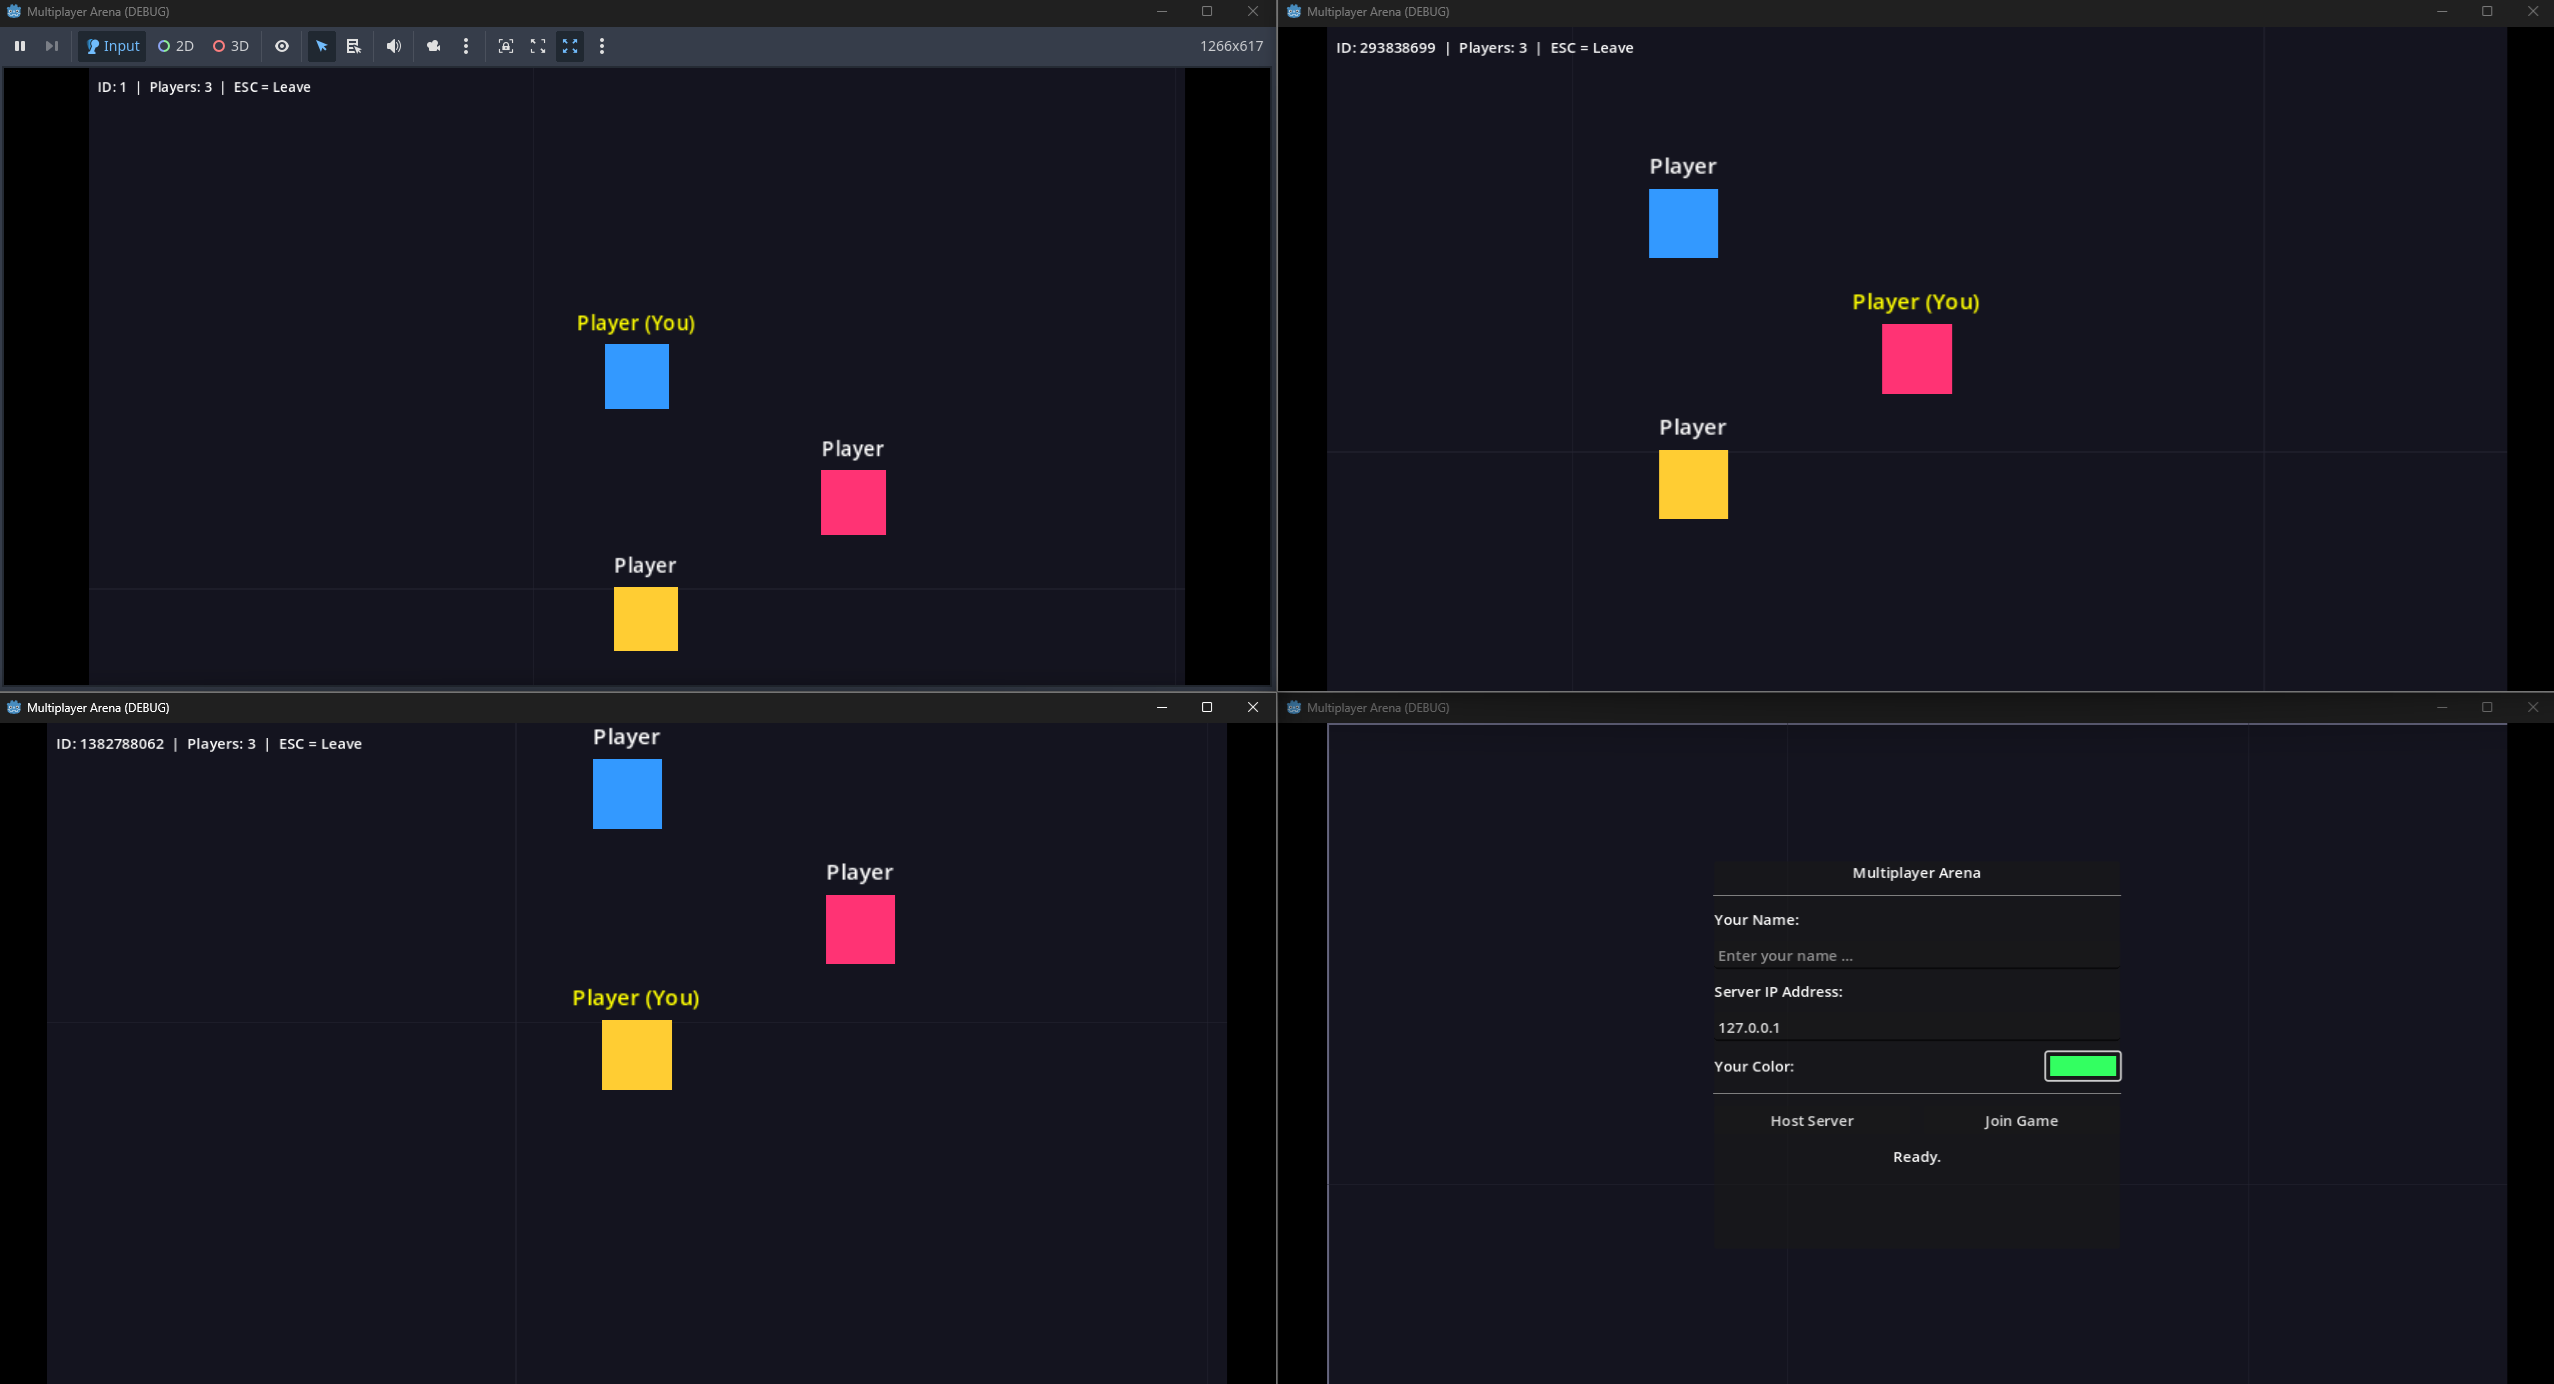Open embedding options three-dot menu
The height and width of the screenshot is (1384, 2554).
(602, 46)
